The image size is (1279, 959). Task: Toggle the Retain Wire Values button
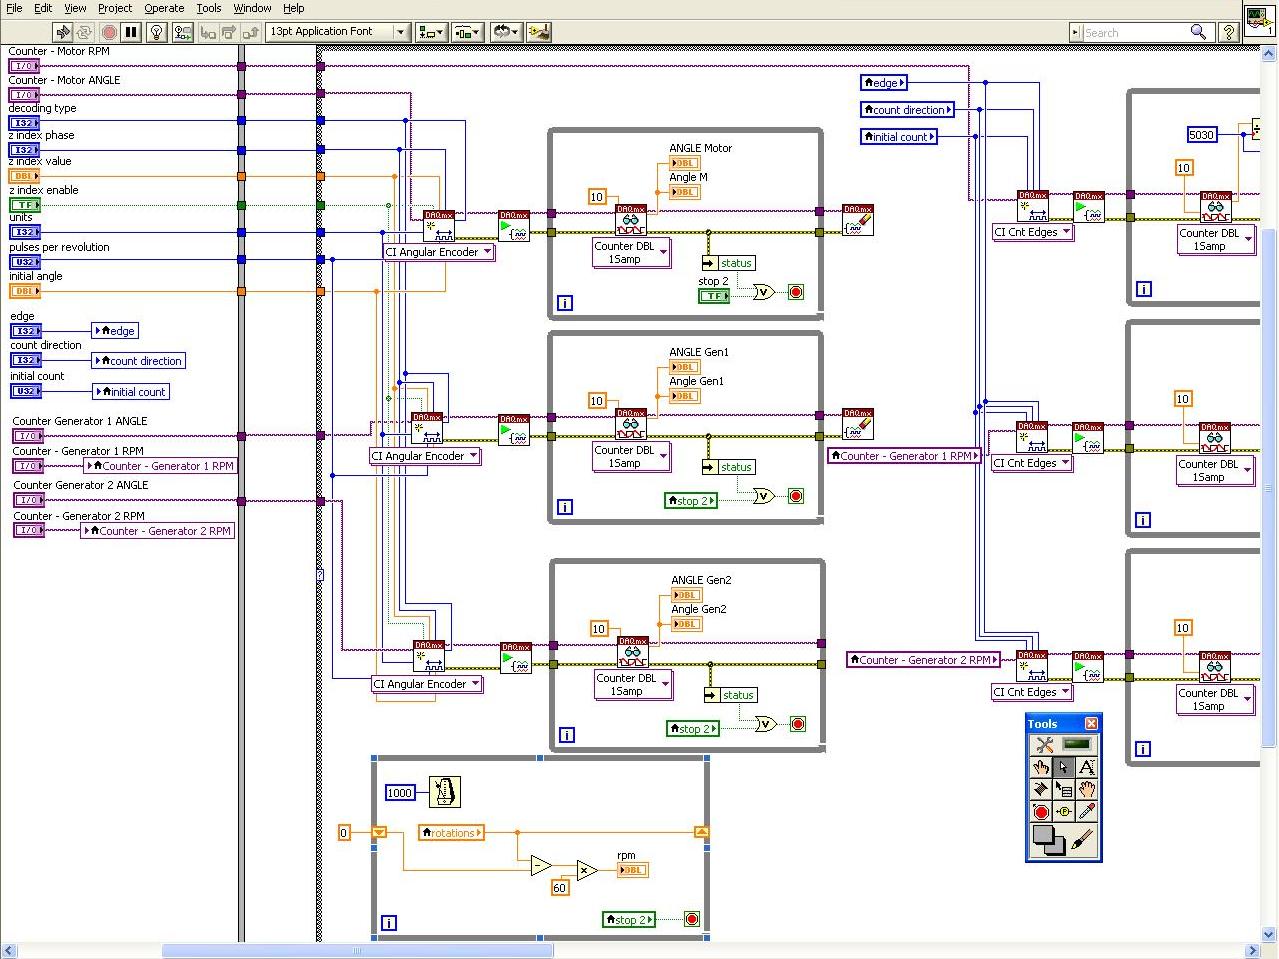click(x=182, y=32)
